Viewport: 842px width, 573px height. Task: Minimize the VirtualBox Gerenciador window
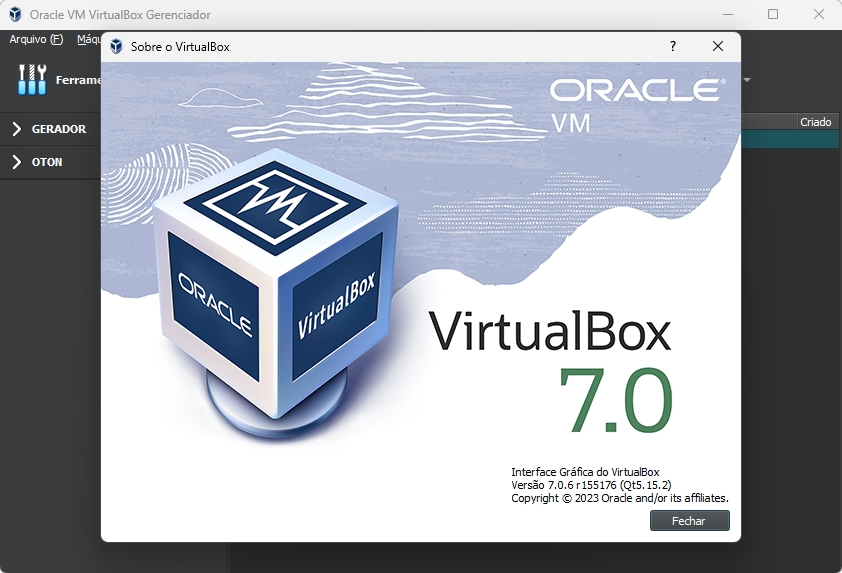tap(728, 14)
